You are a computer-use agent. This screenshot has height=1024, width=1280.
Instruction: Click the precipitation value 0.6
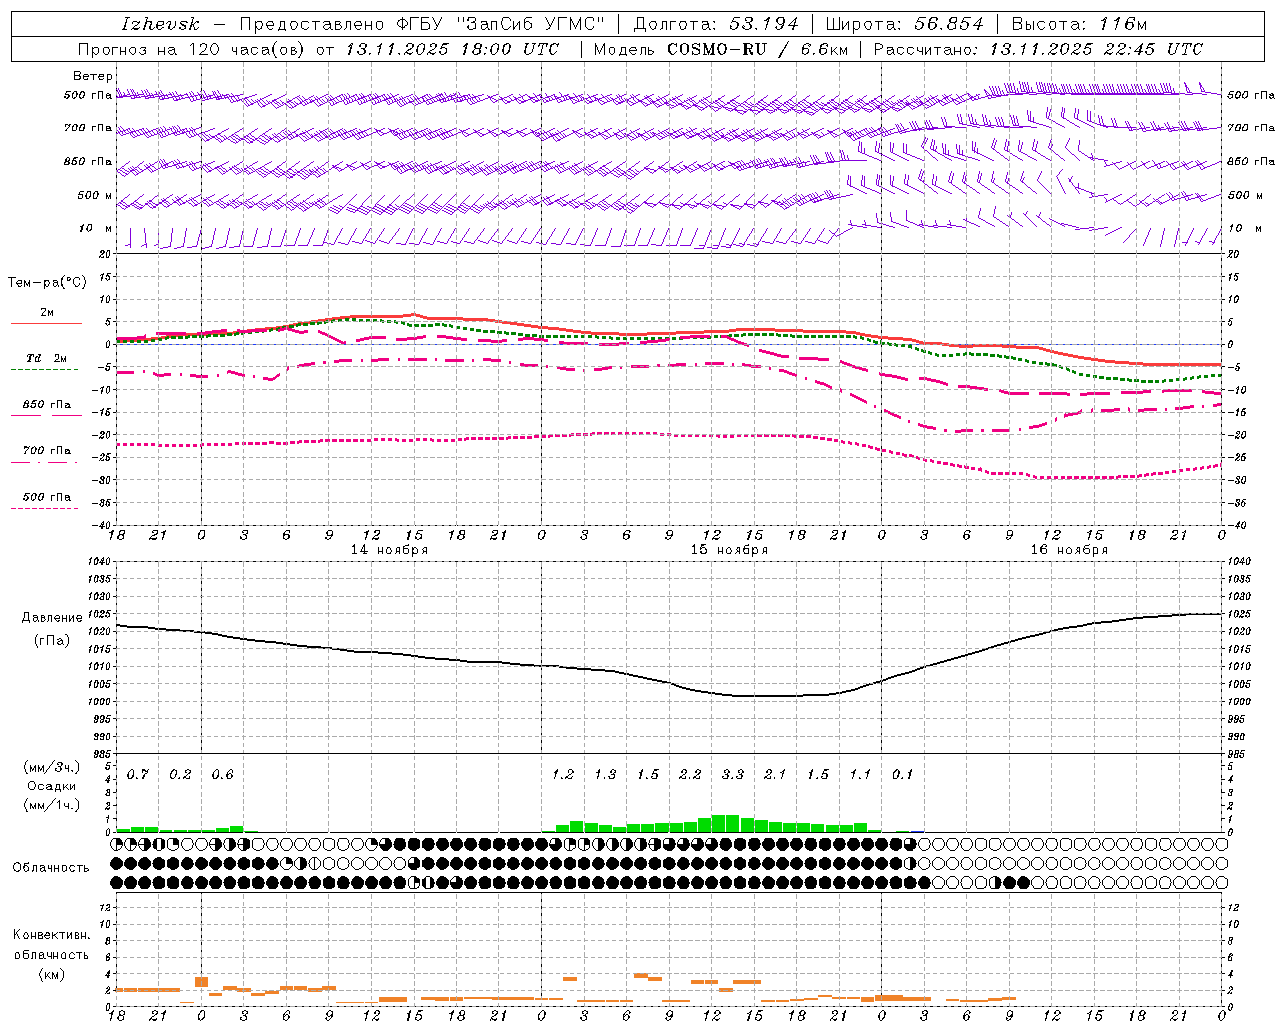tap(222, 775)
